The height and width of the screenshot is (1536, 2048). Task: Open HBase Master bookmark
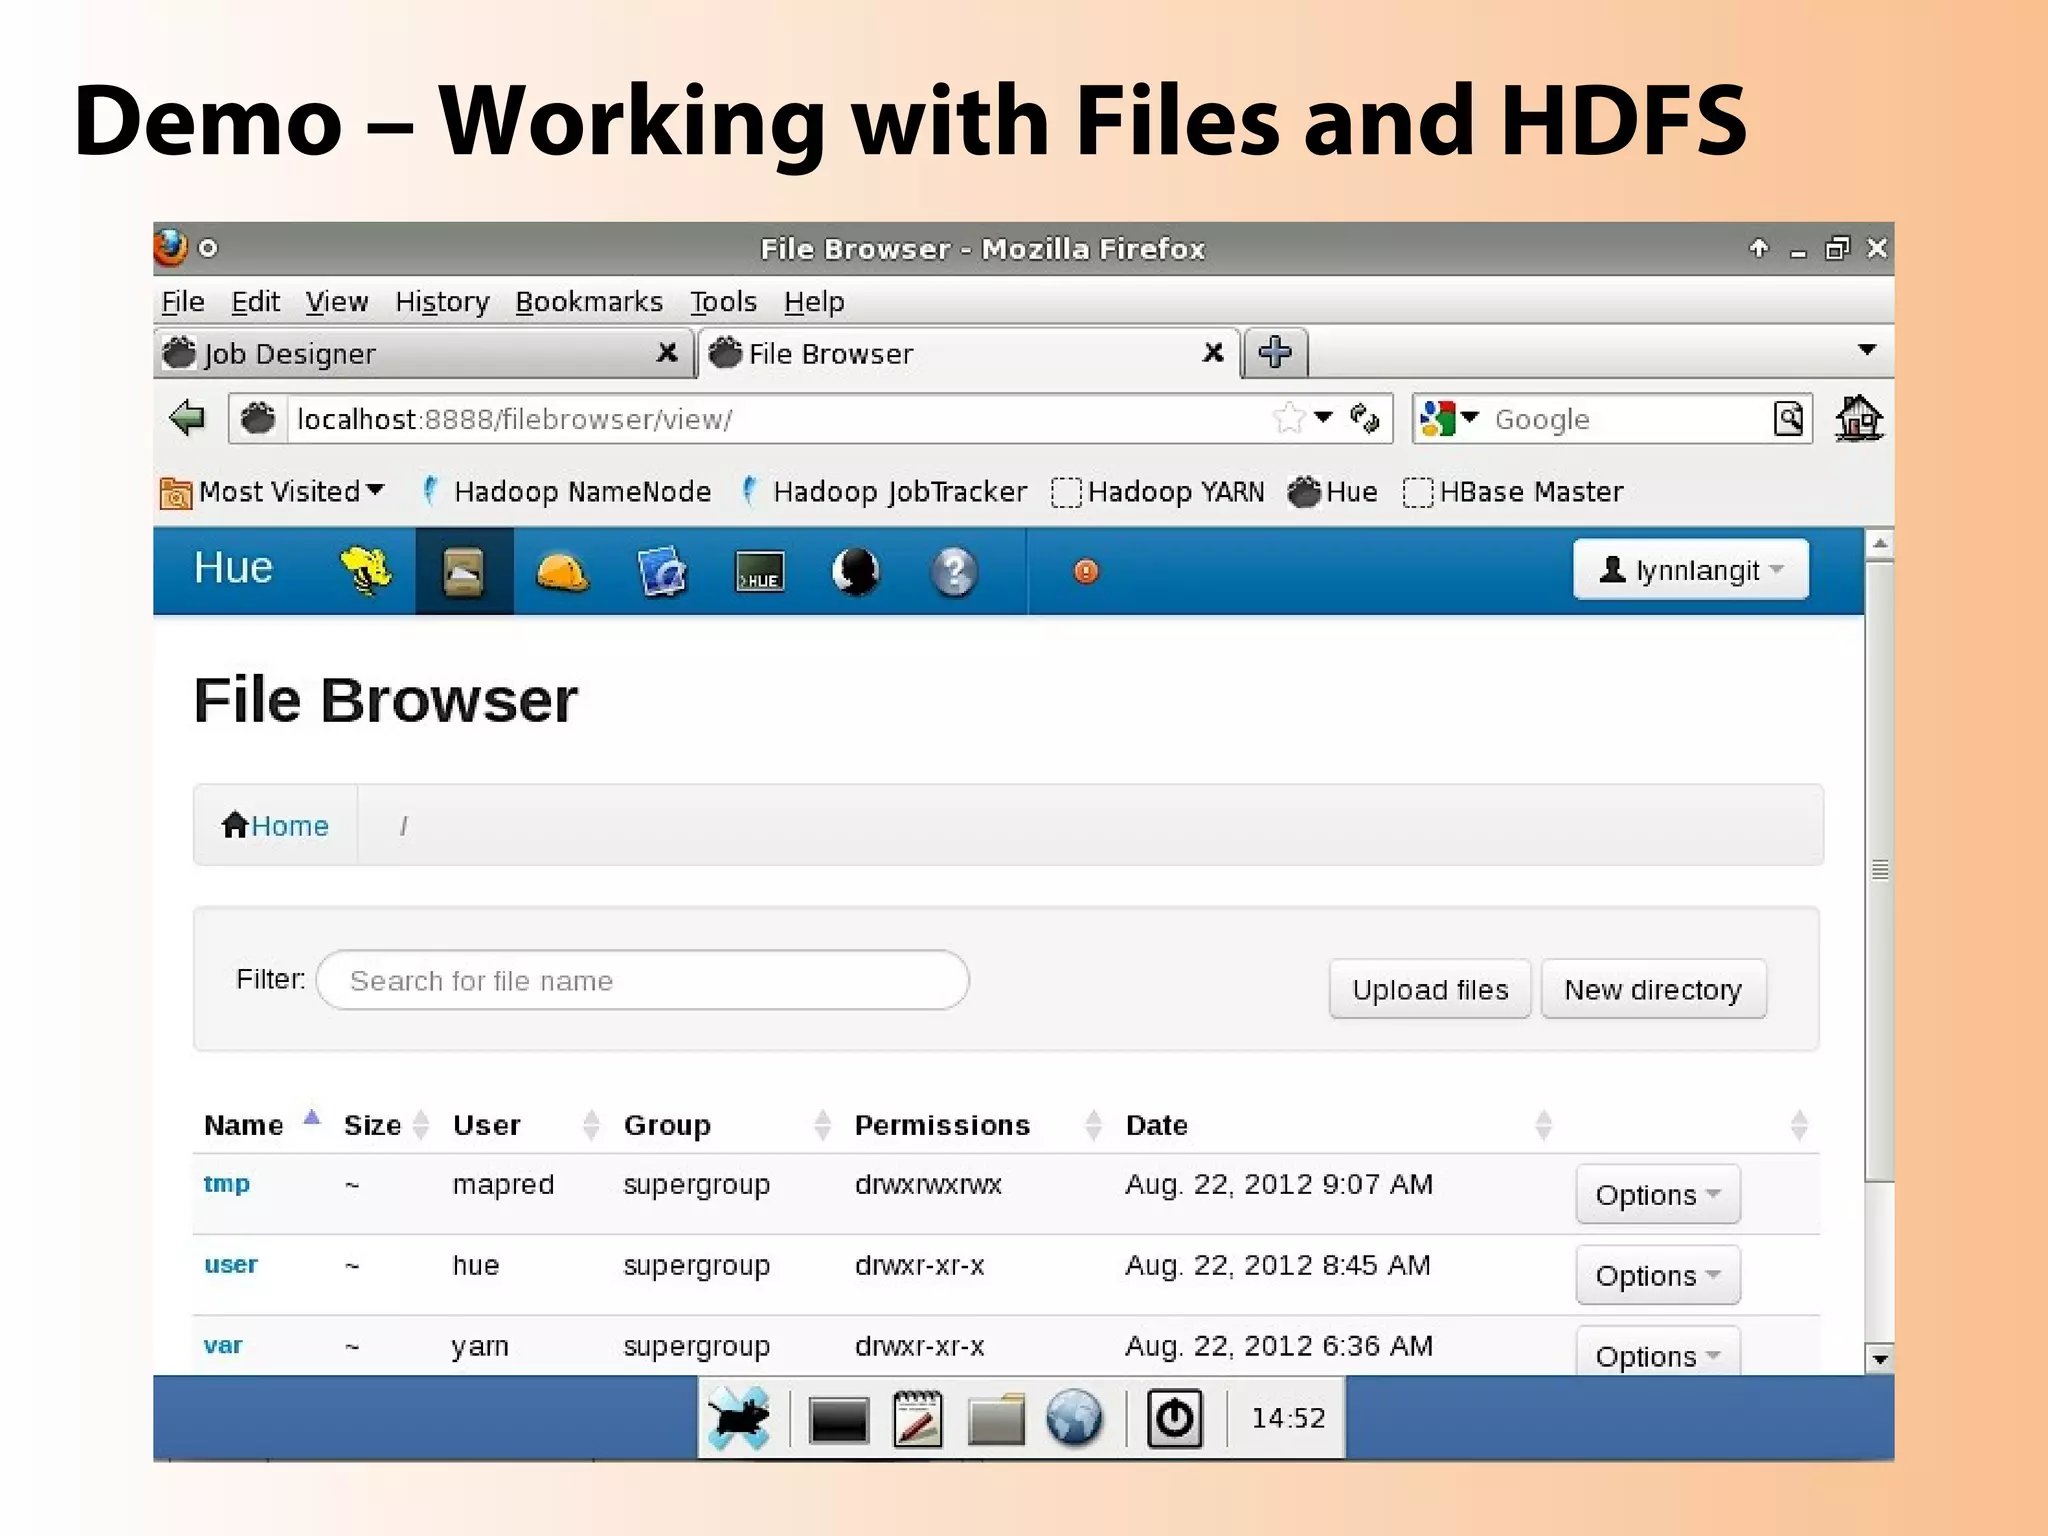1513,491
